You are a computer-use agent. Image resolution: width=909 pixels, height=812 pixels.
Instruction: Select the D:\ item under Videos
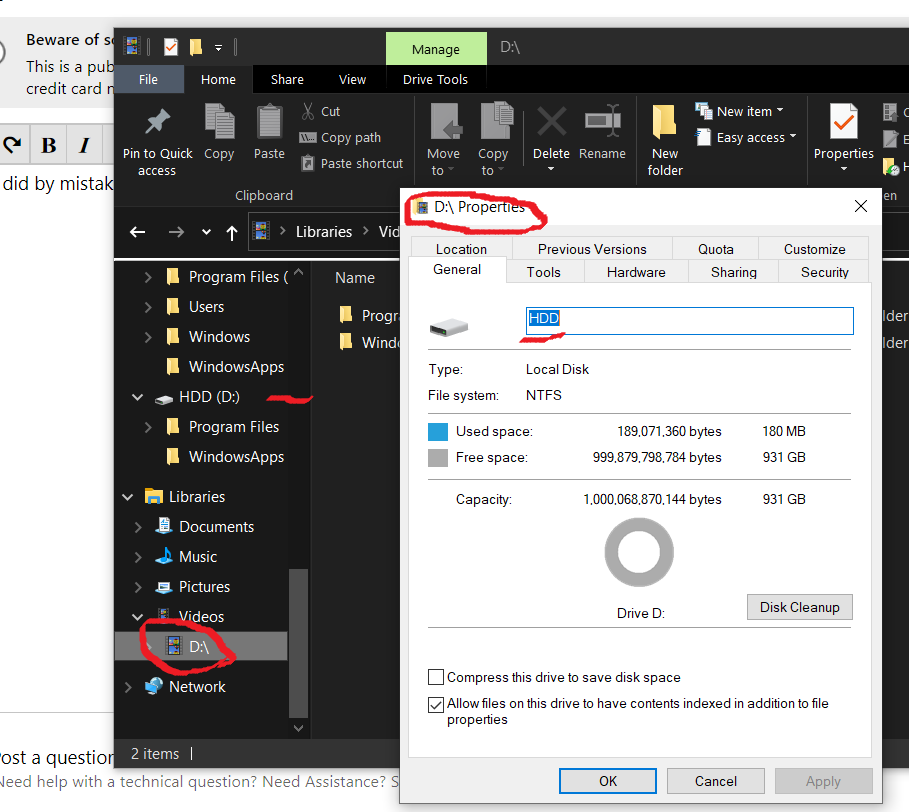coord(201,646)
